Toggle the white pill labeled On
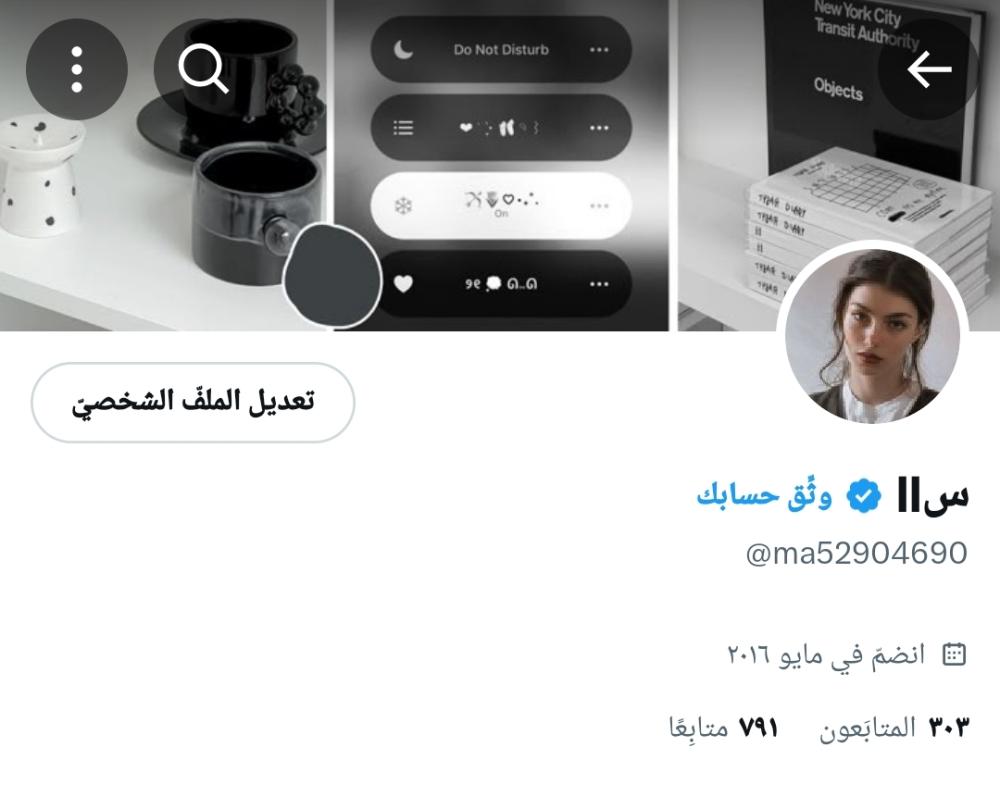The height and width of the screenshot is (797, 1000). click(501, 206)
